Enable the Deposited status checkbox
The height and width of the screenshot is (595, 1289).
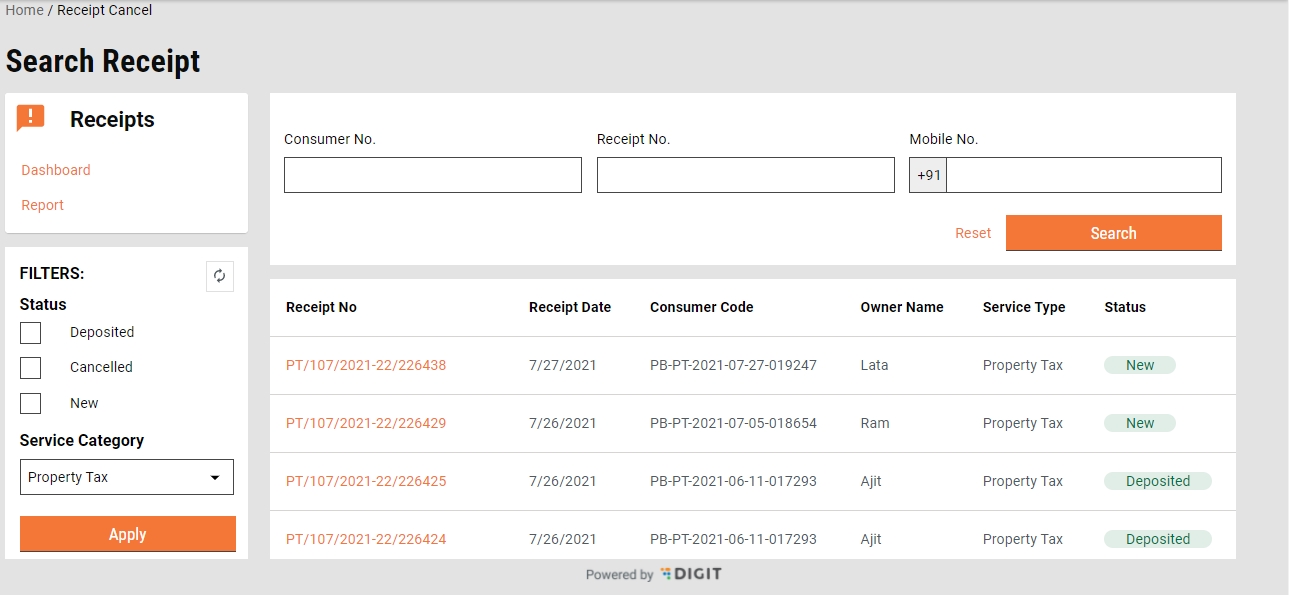click(31, 332)
